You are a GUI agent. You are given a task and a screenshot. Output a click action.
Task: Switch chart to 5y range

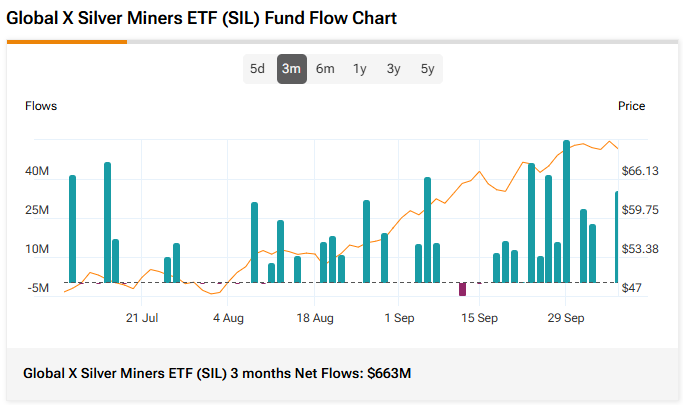point(427,69)
